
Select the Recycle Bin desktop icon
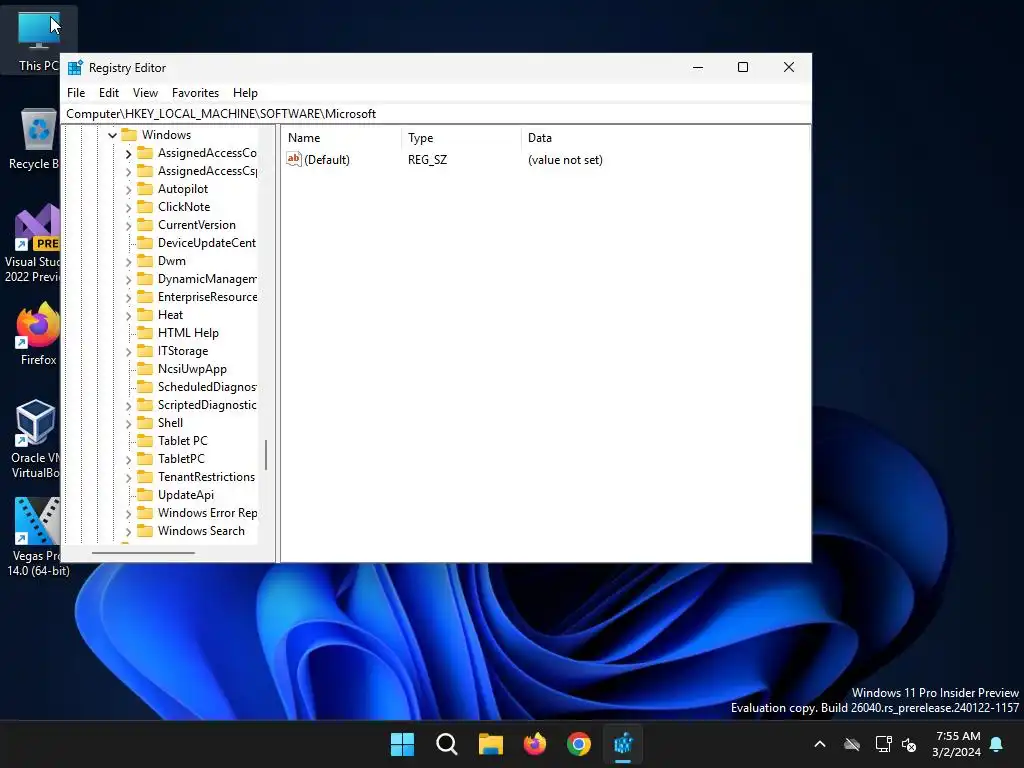pos(34,139)
